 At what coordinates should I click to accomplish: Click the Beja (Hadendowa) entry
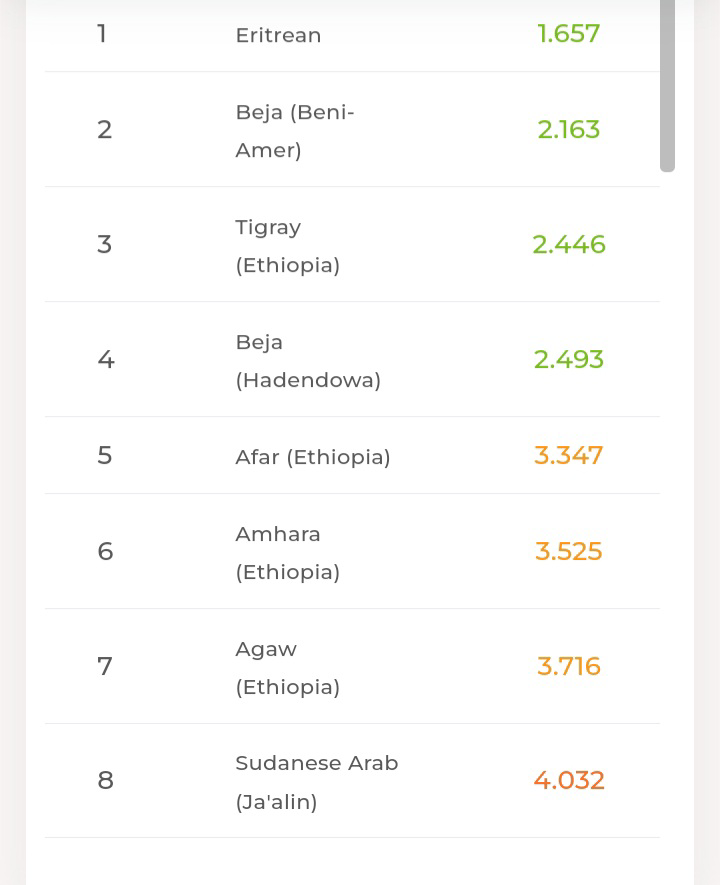click(308, 361)
